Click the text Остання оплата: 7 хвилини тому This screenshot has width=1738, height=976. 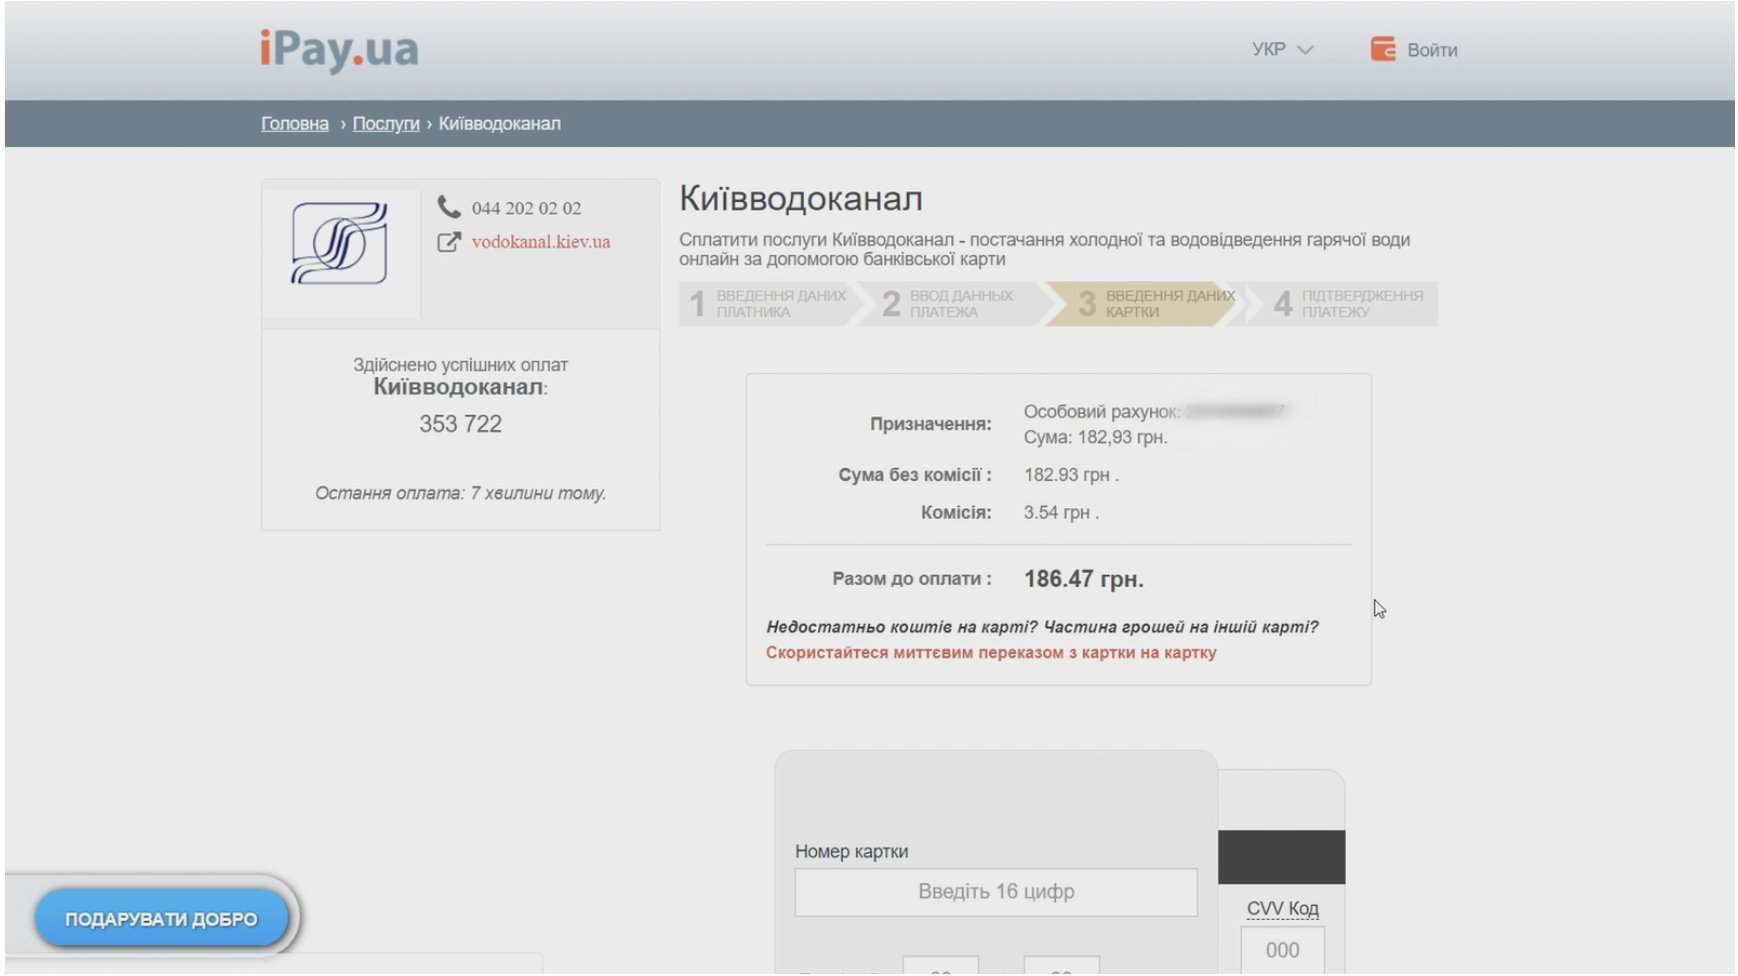pos(460,493)
